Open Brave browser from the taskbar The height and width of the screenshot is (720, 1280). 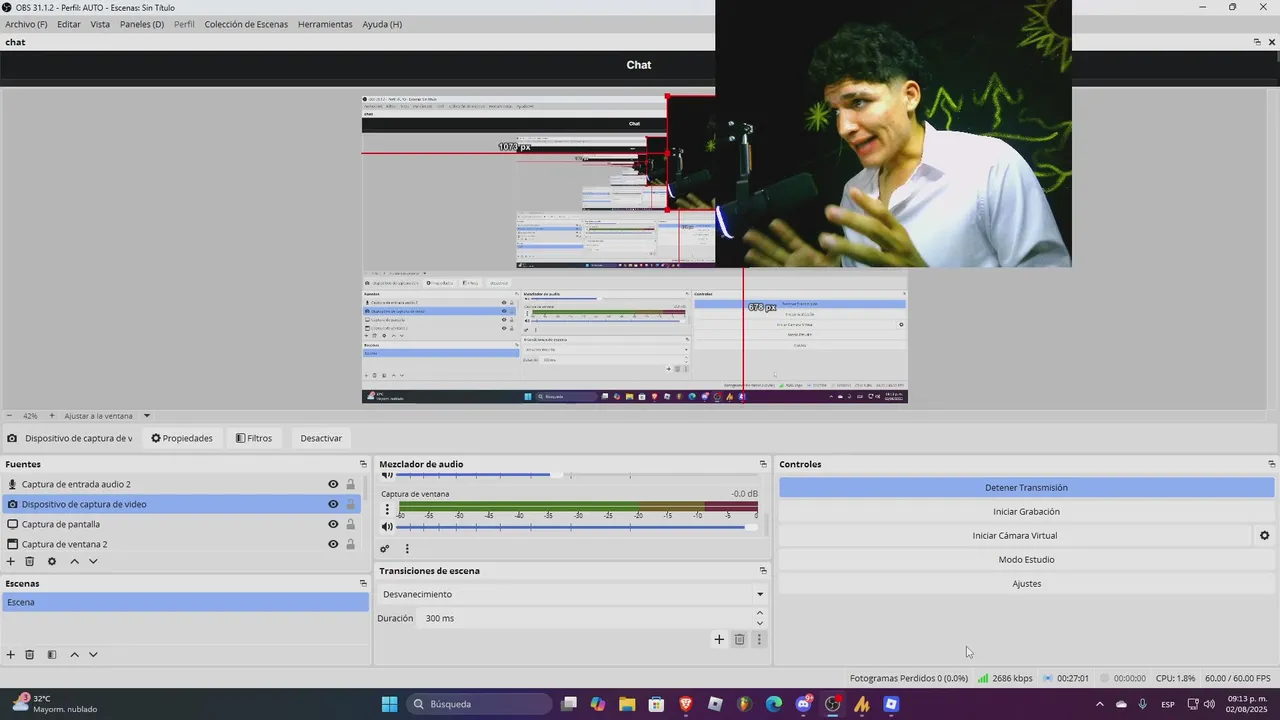click(x=686, y=704)
